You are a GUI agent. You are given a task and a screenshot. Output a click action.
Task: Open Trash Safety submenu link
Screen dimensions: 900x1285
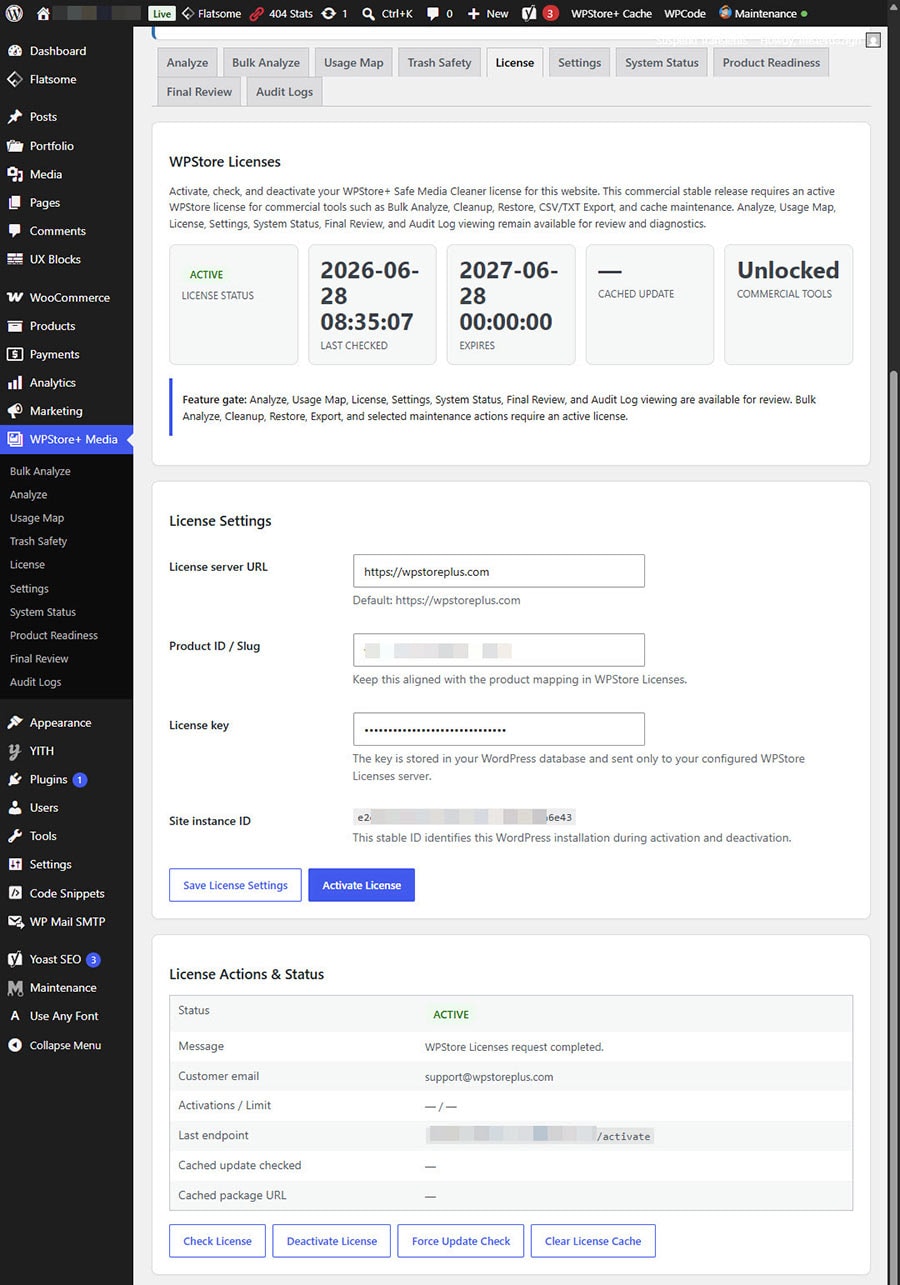click(38, 541)
